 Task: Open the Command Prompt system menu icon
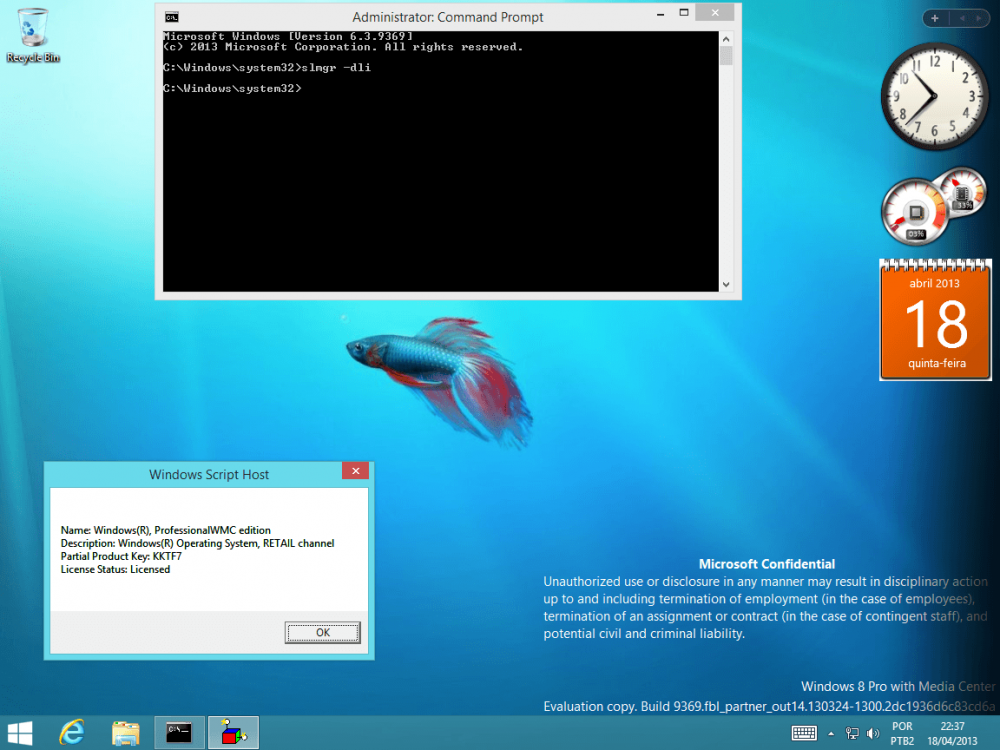172,17
